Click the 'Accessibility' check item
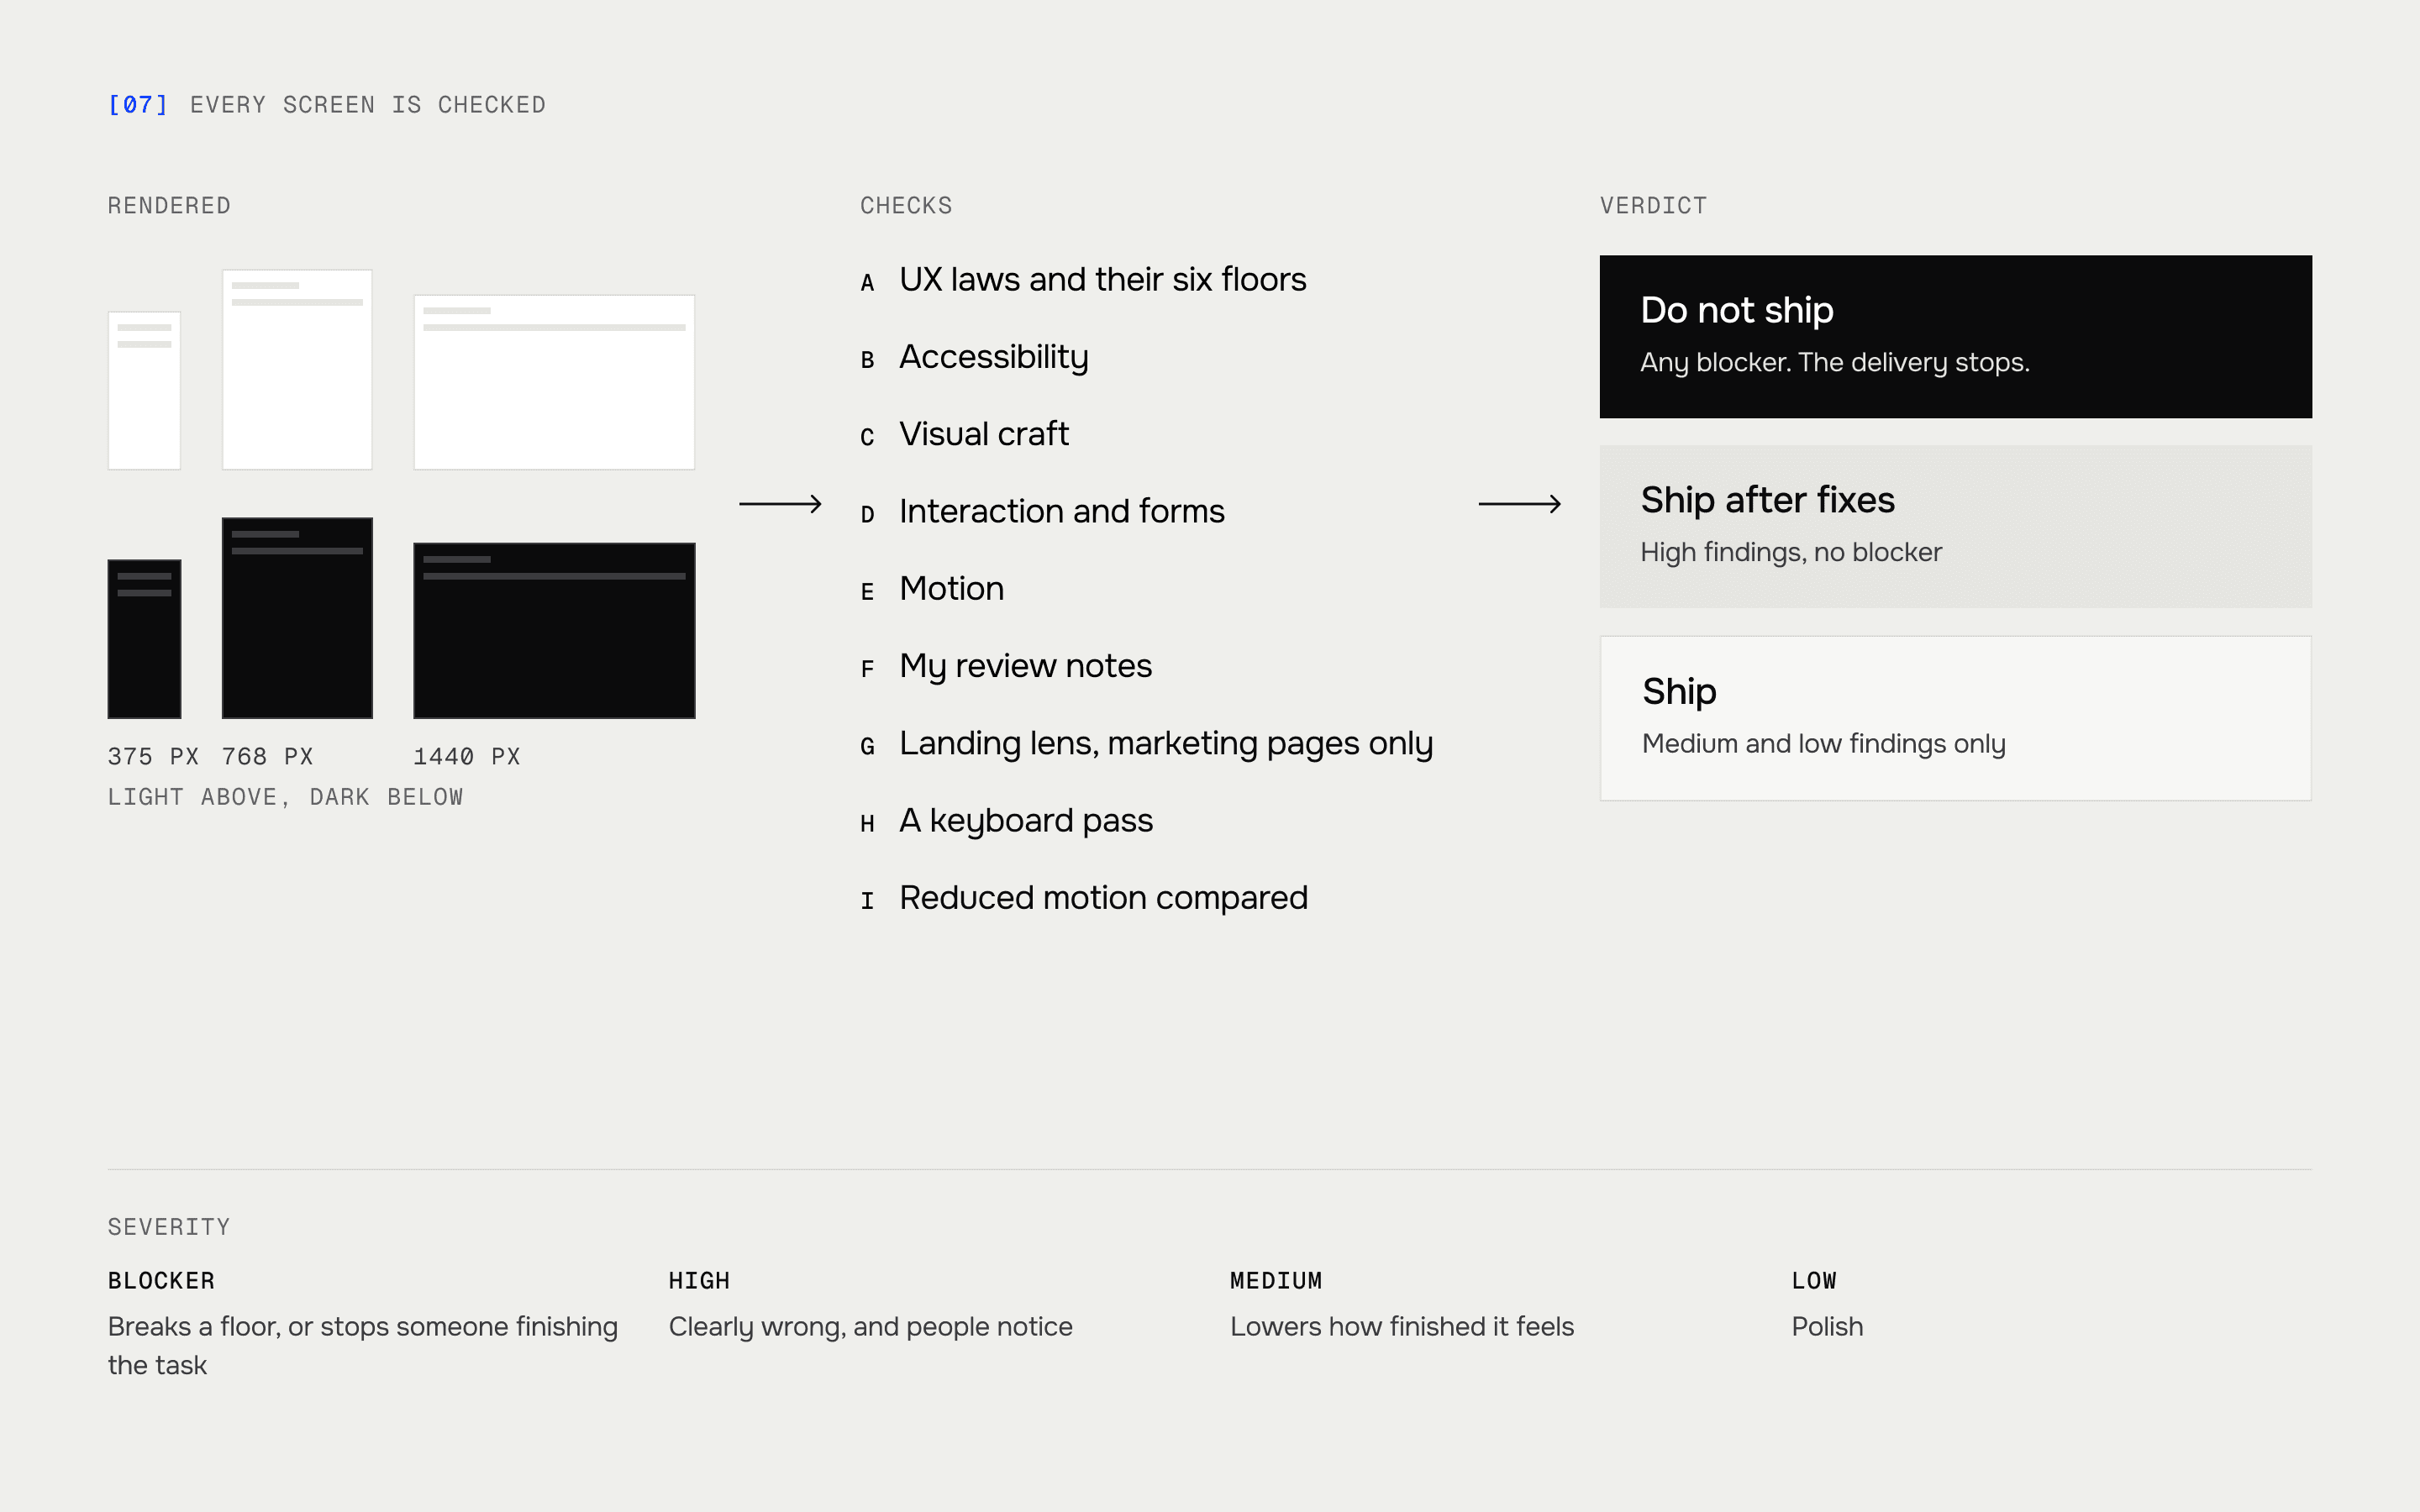 coord(993,357)
